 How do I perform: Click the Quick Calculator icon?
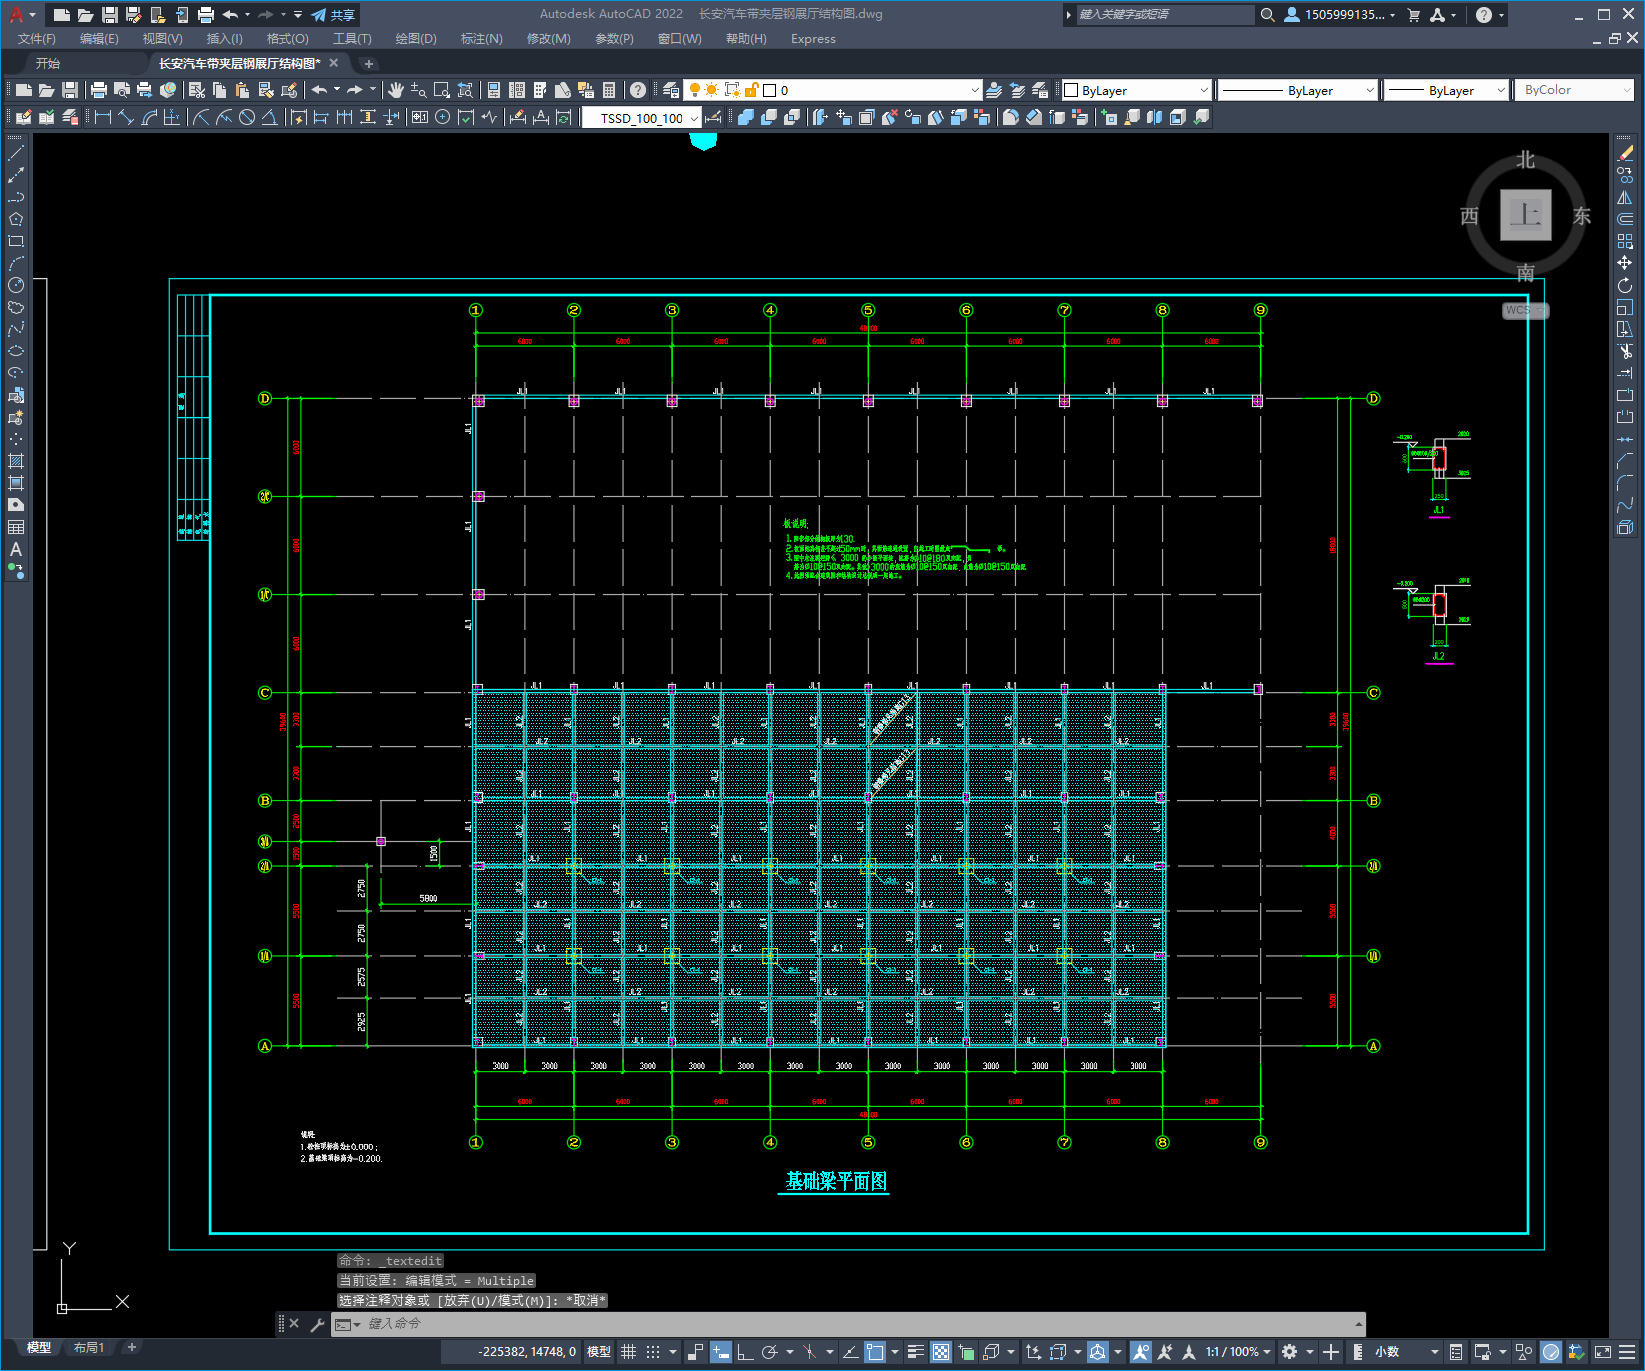coord(609,90)
